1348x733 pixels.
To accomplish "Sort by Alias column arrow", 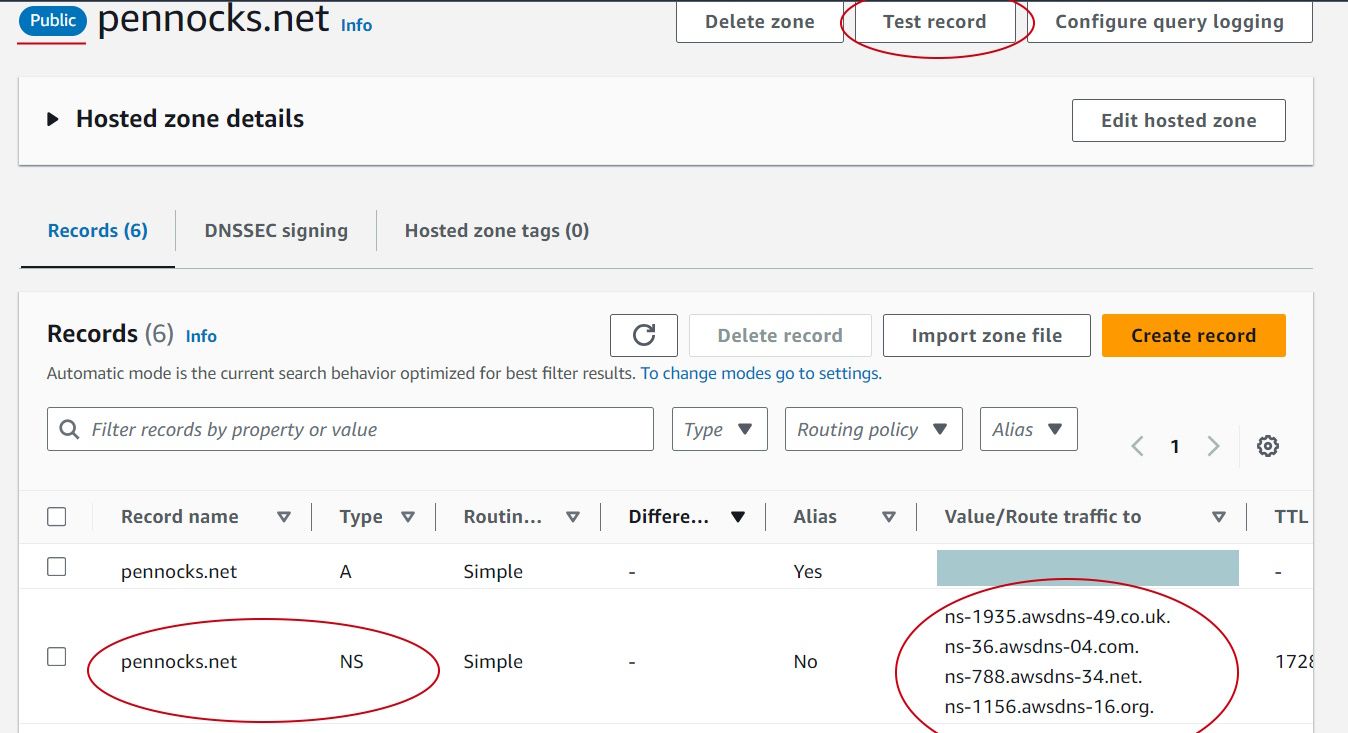I will (x=889, y=517).
